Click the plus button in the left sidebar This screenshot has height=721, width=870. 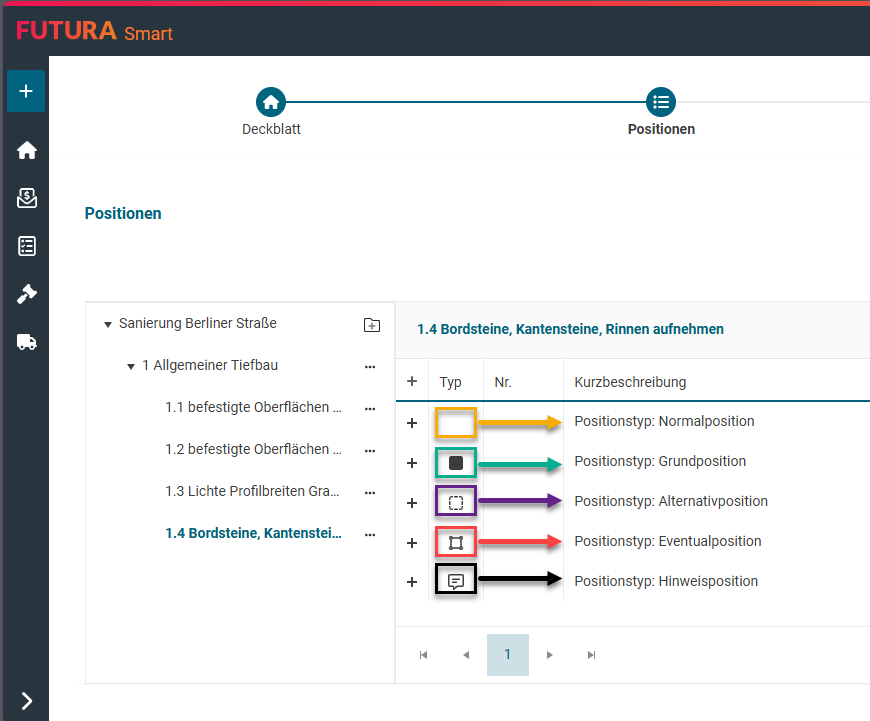26,91
